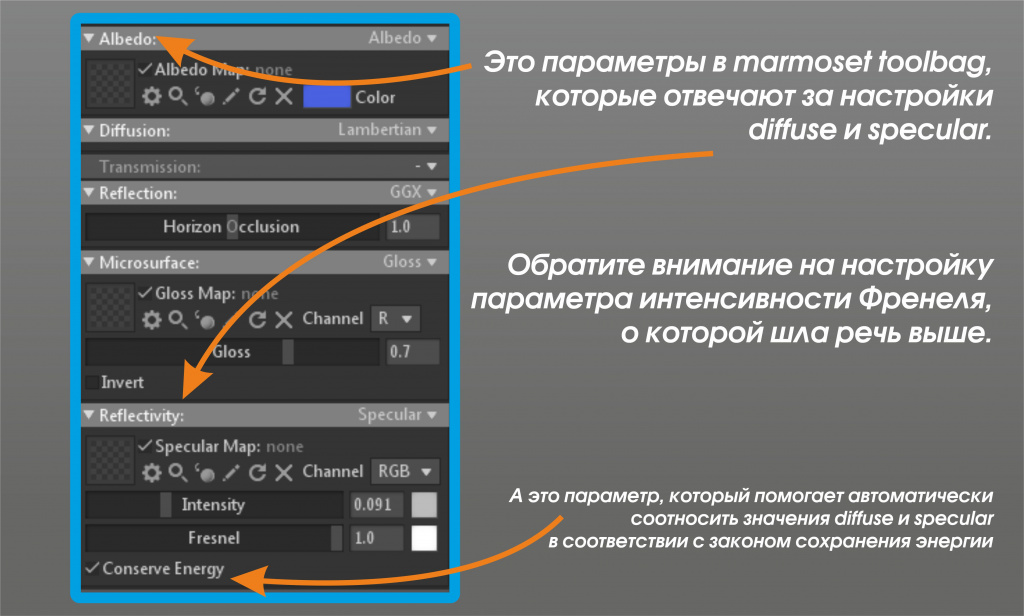The height and width of the screenshot is (616, 1024).
Task: Clear Gloss Map with X icon
Action: pos(283,319)
